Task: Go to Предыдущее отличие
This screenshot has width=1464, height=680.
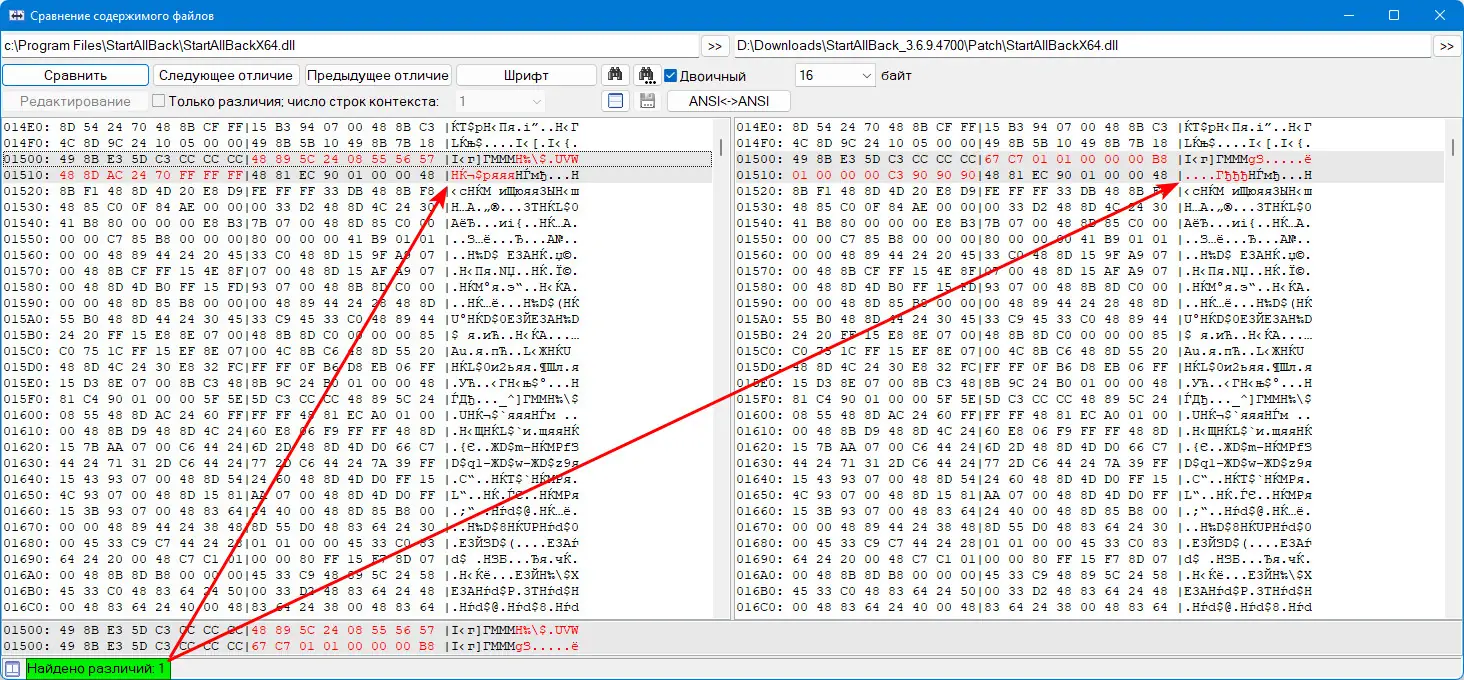Action: [x=378, y=75]
